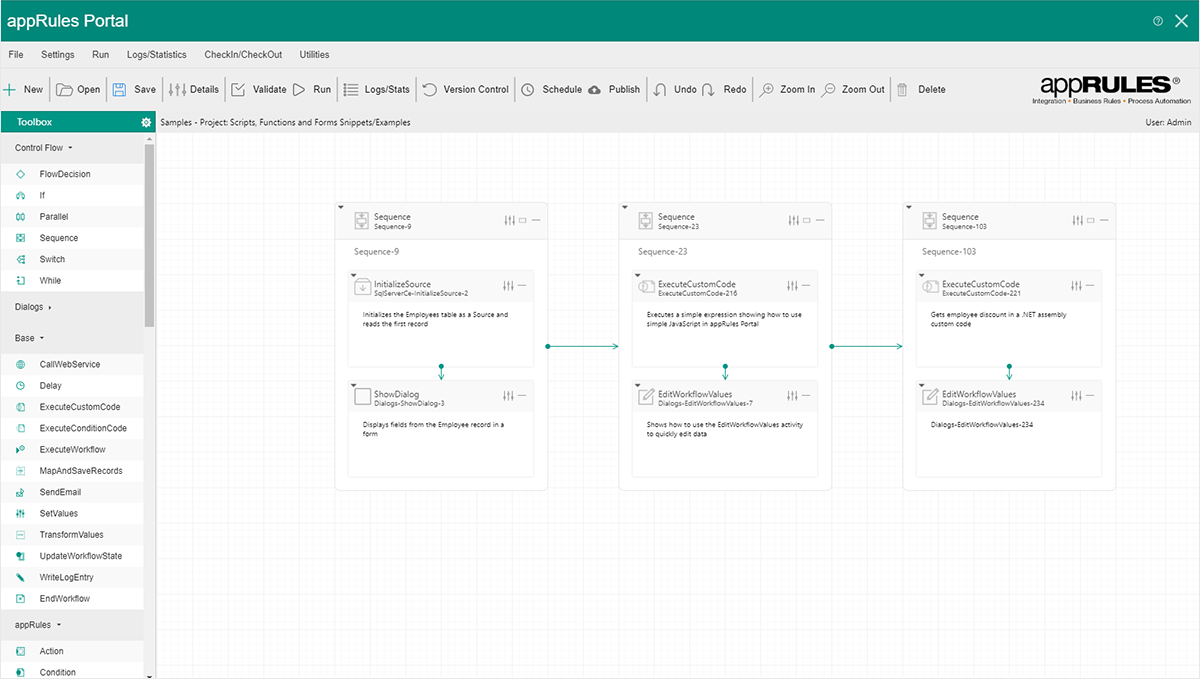Open Logs/Stats from toolbar
Viewport: 1200px width, 679px height.
[377, 89]
